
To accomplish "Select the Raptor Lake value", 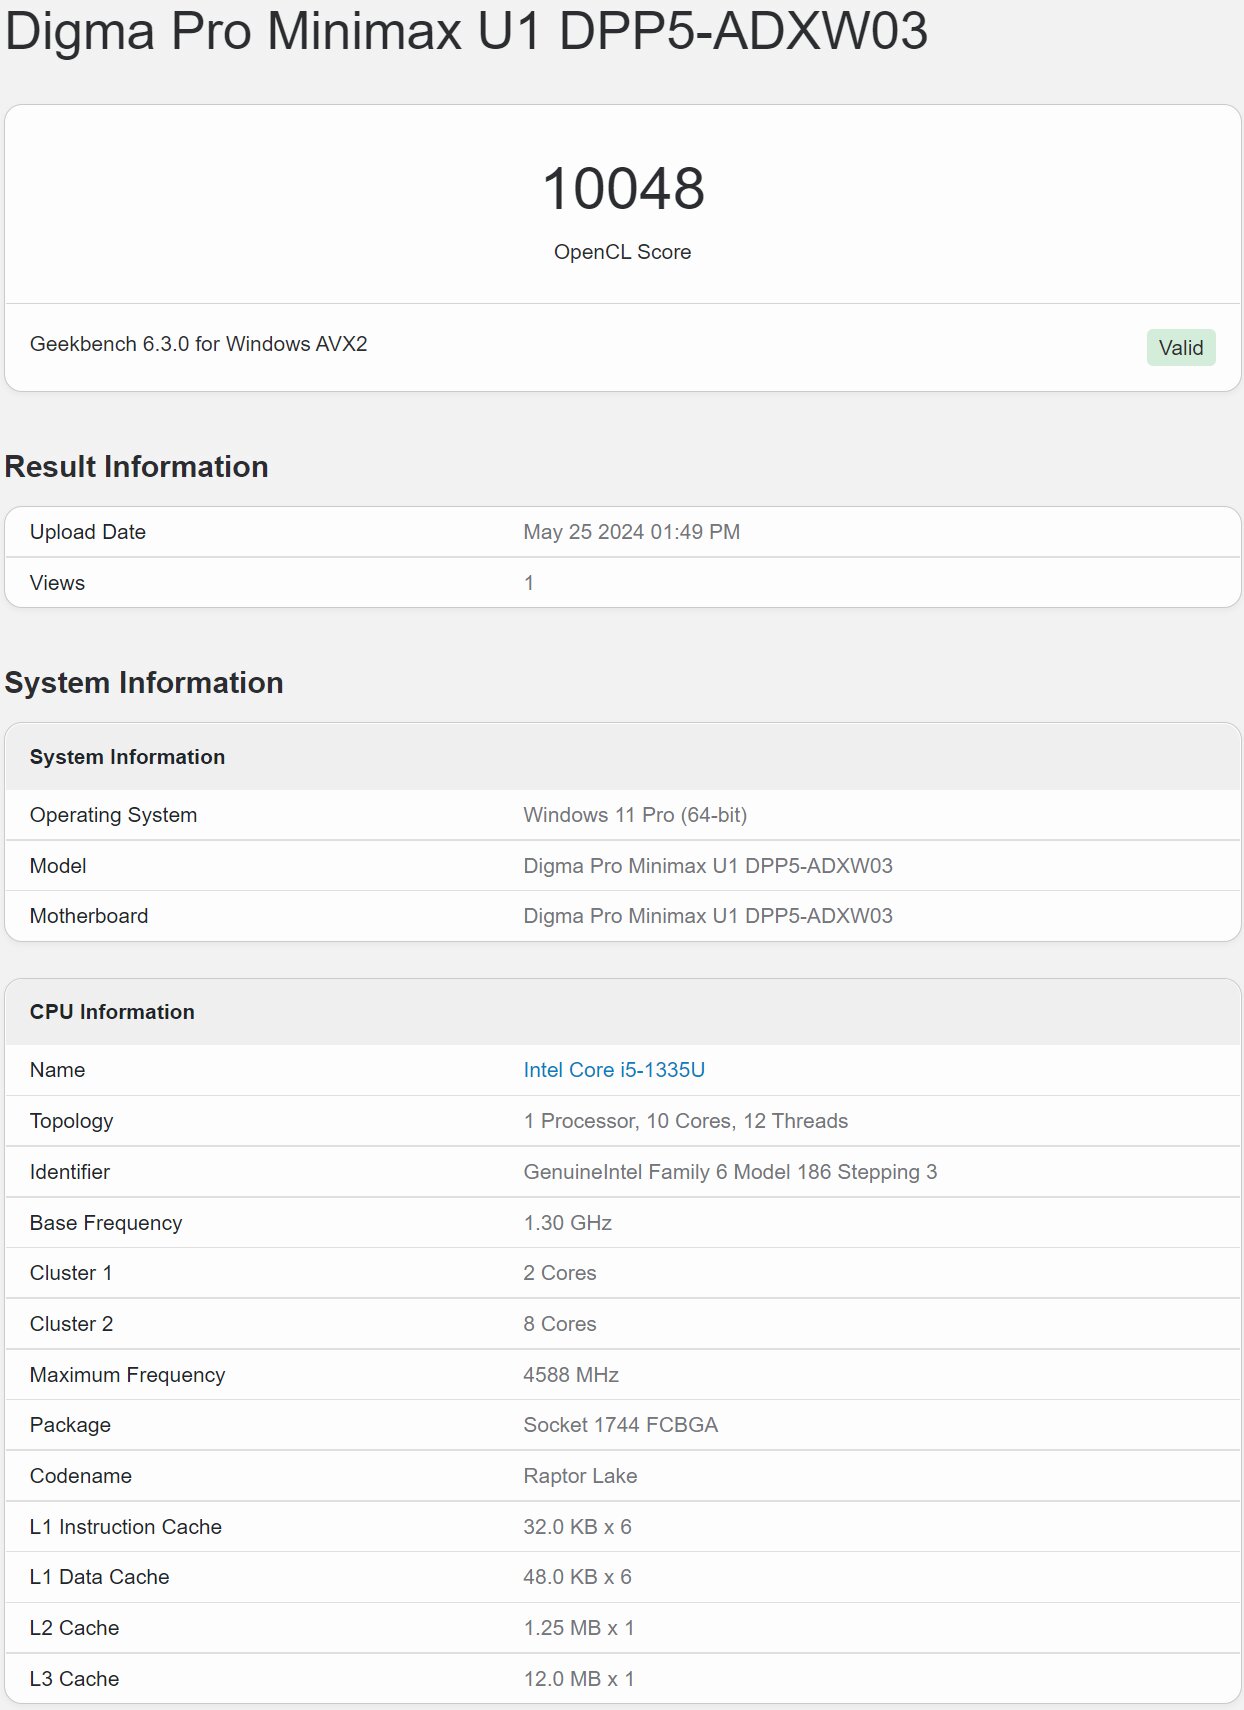I will coord(580,1476).
